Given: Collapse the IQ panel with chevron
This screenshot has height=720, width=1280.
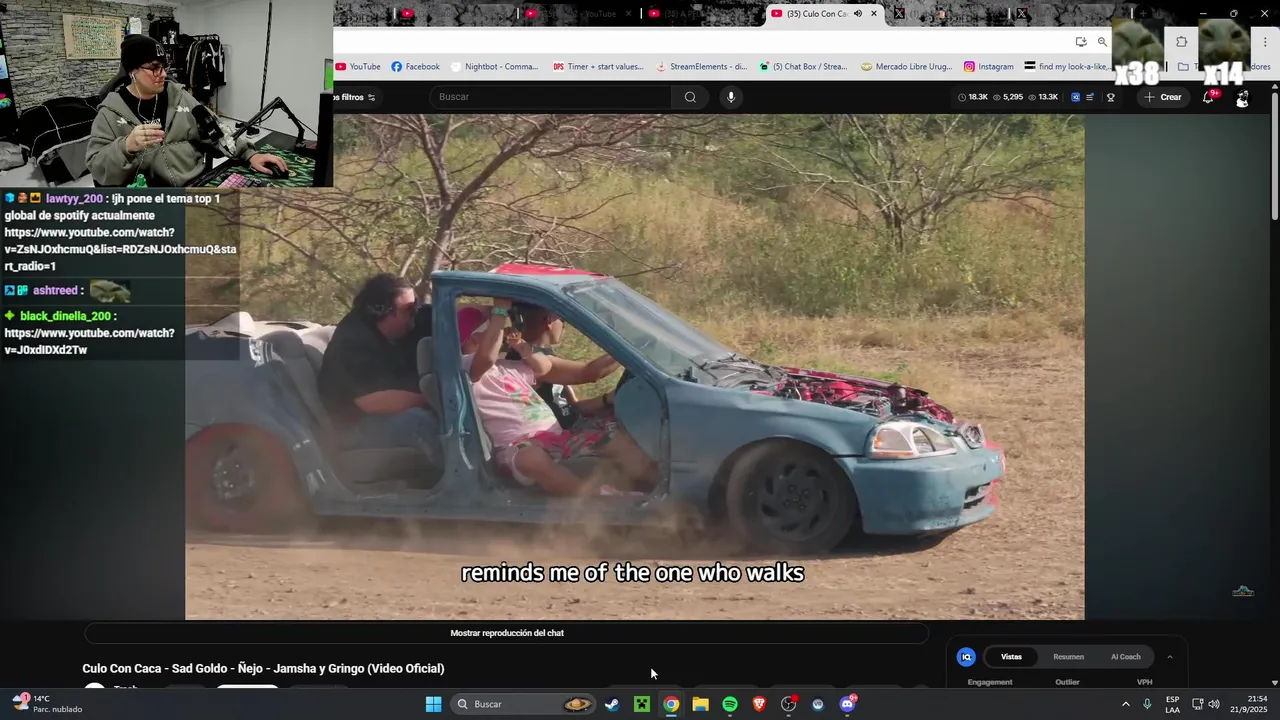Looking at the screenshot, I should tap(1170, 657).
